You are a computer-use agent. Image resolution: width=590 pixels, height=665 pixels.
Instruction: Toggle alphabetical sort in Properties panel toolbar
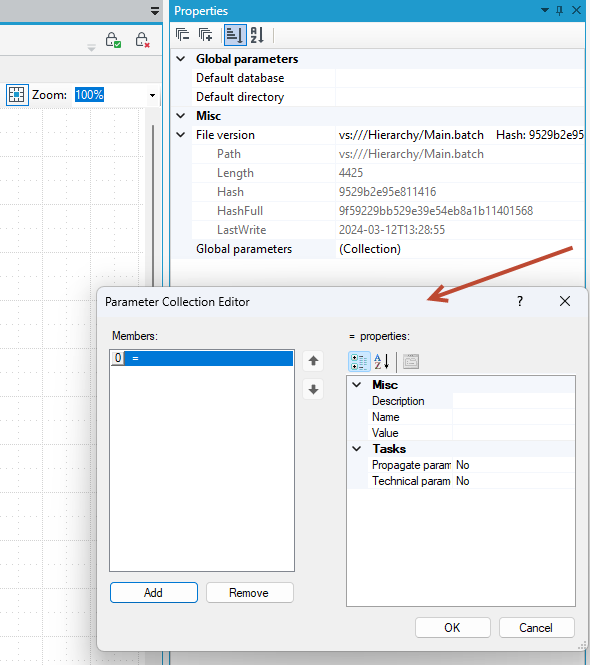pyautogui.click(x=257, y=35)
